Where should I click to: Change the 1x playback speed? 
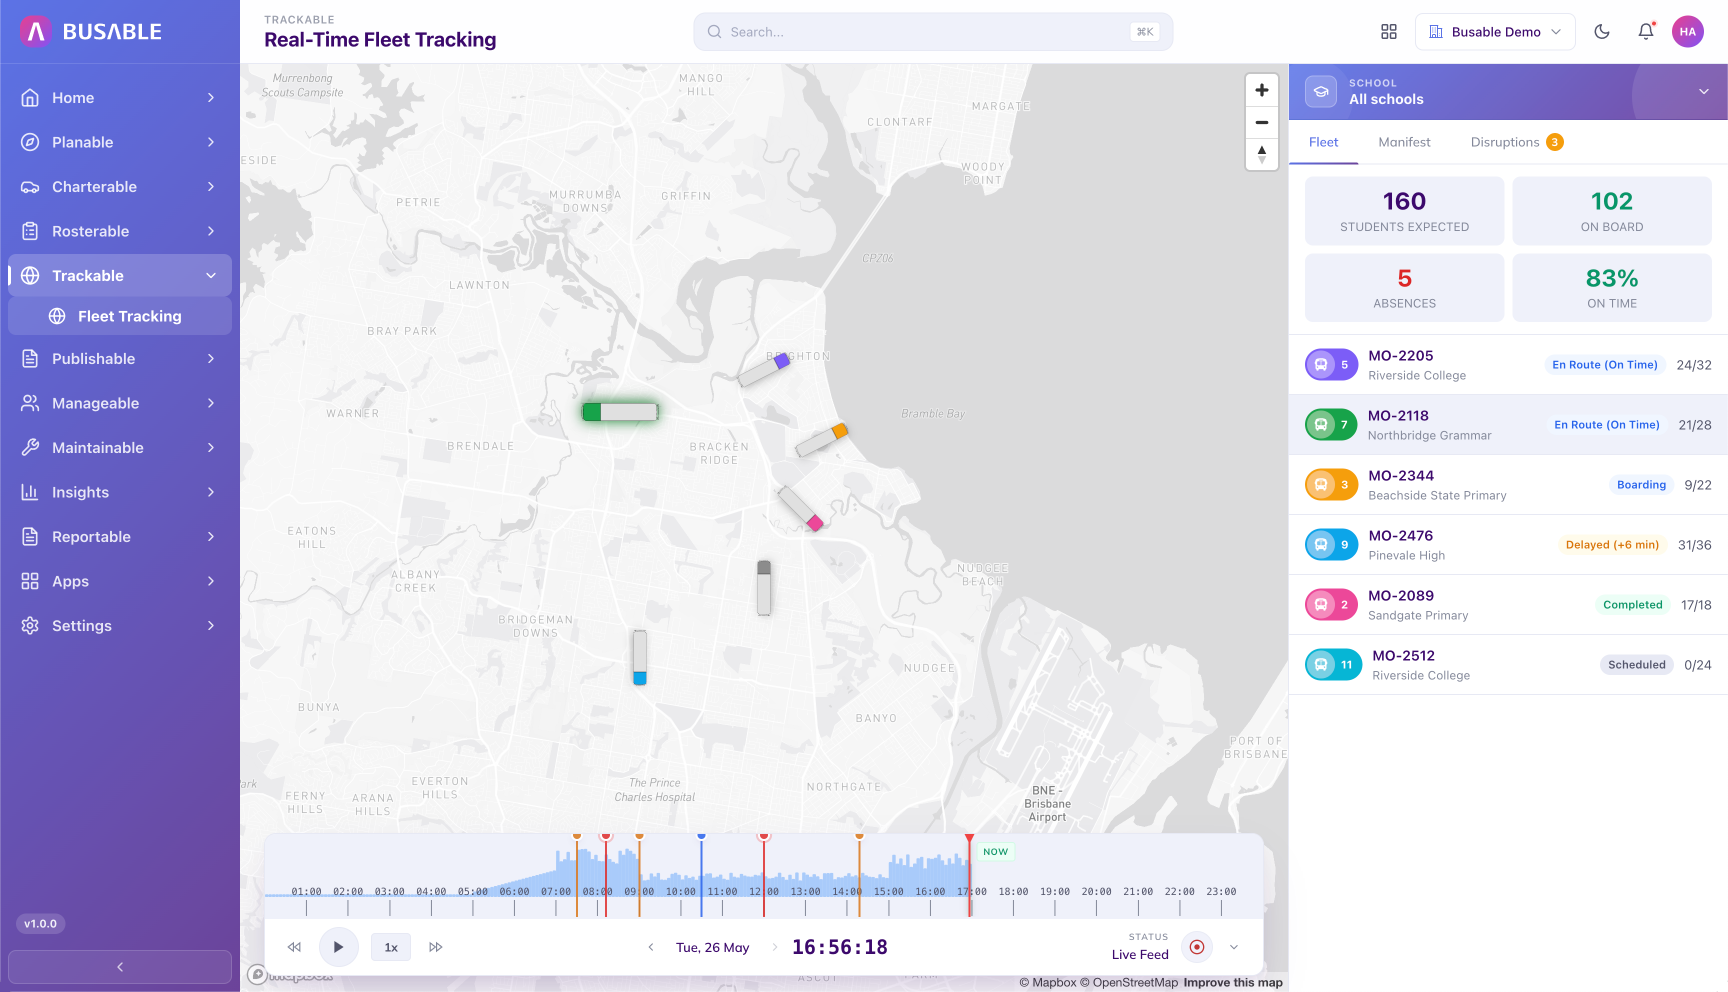coord(391,947)
